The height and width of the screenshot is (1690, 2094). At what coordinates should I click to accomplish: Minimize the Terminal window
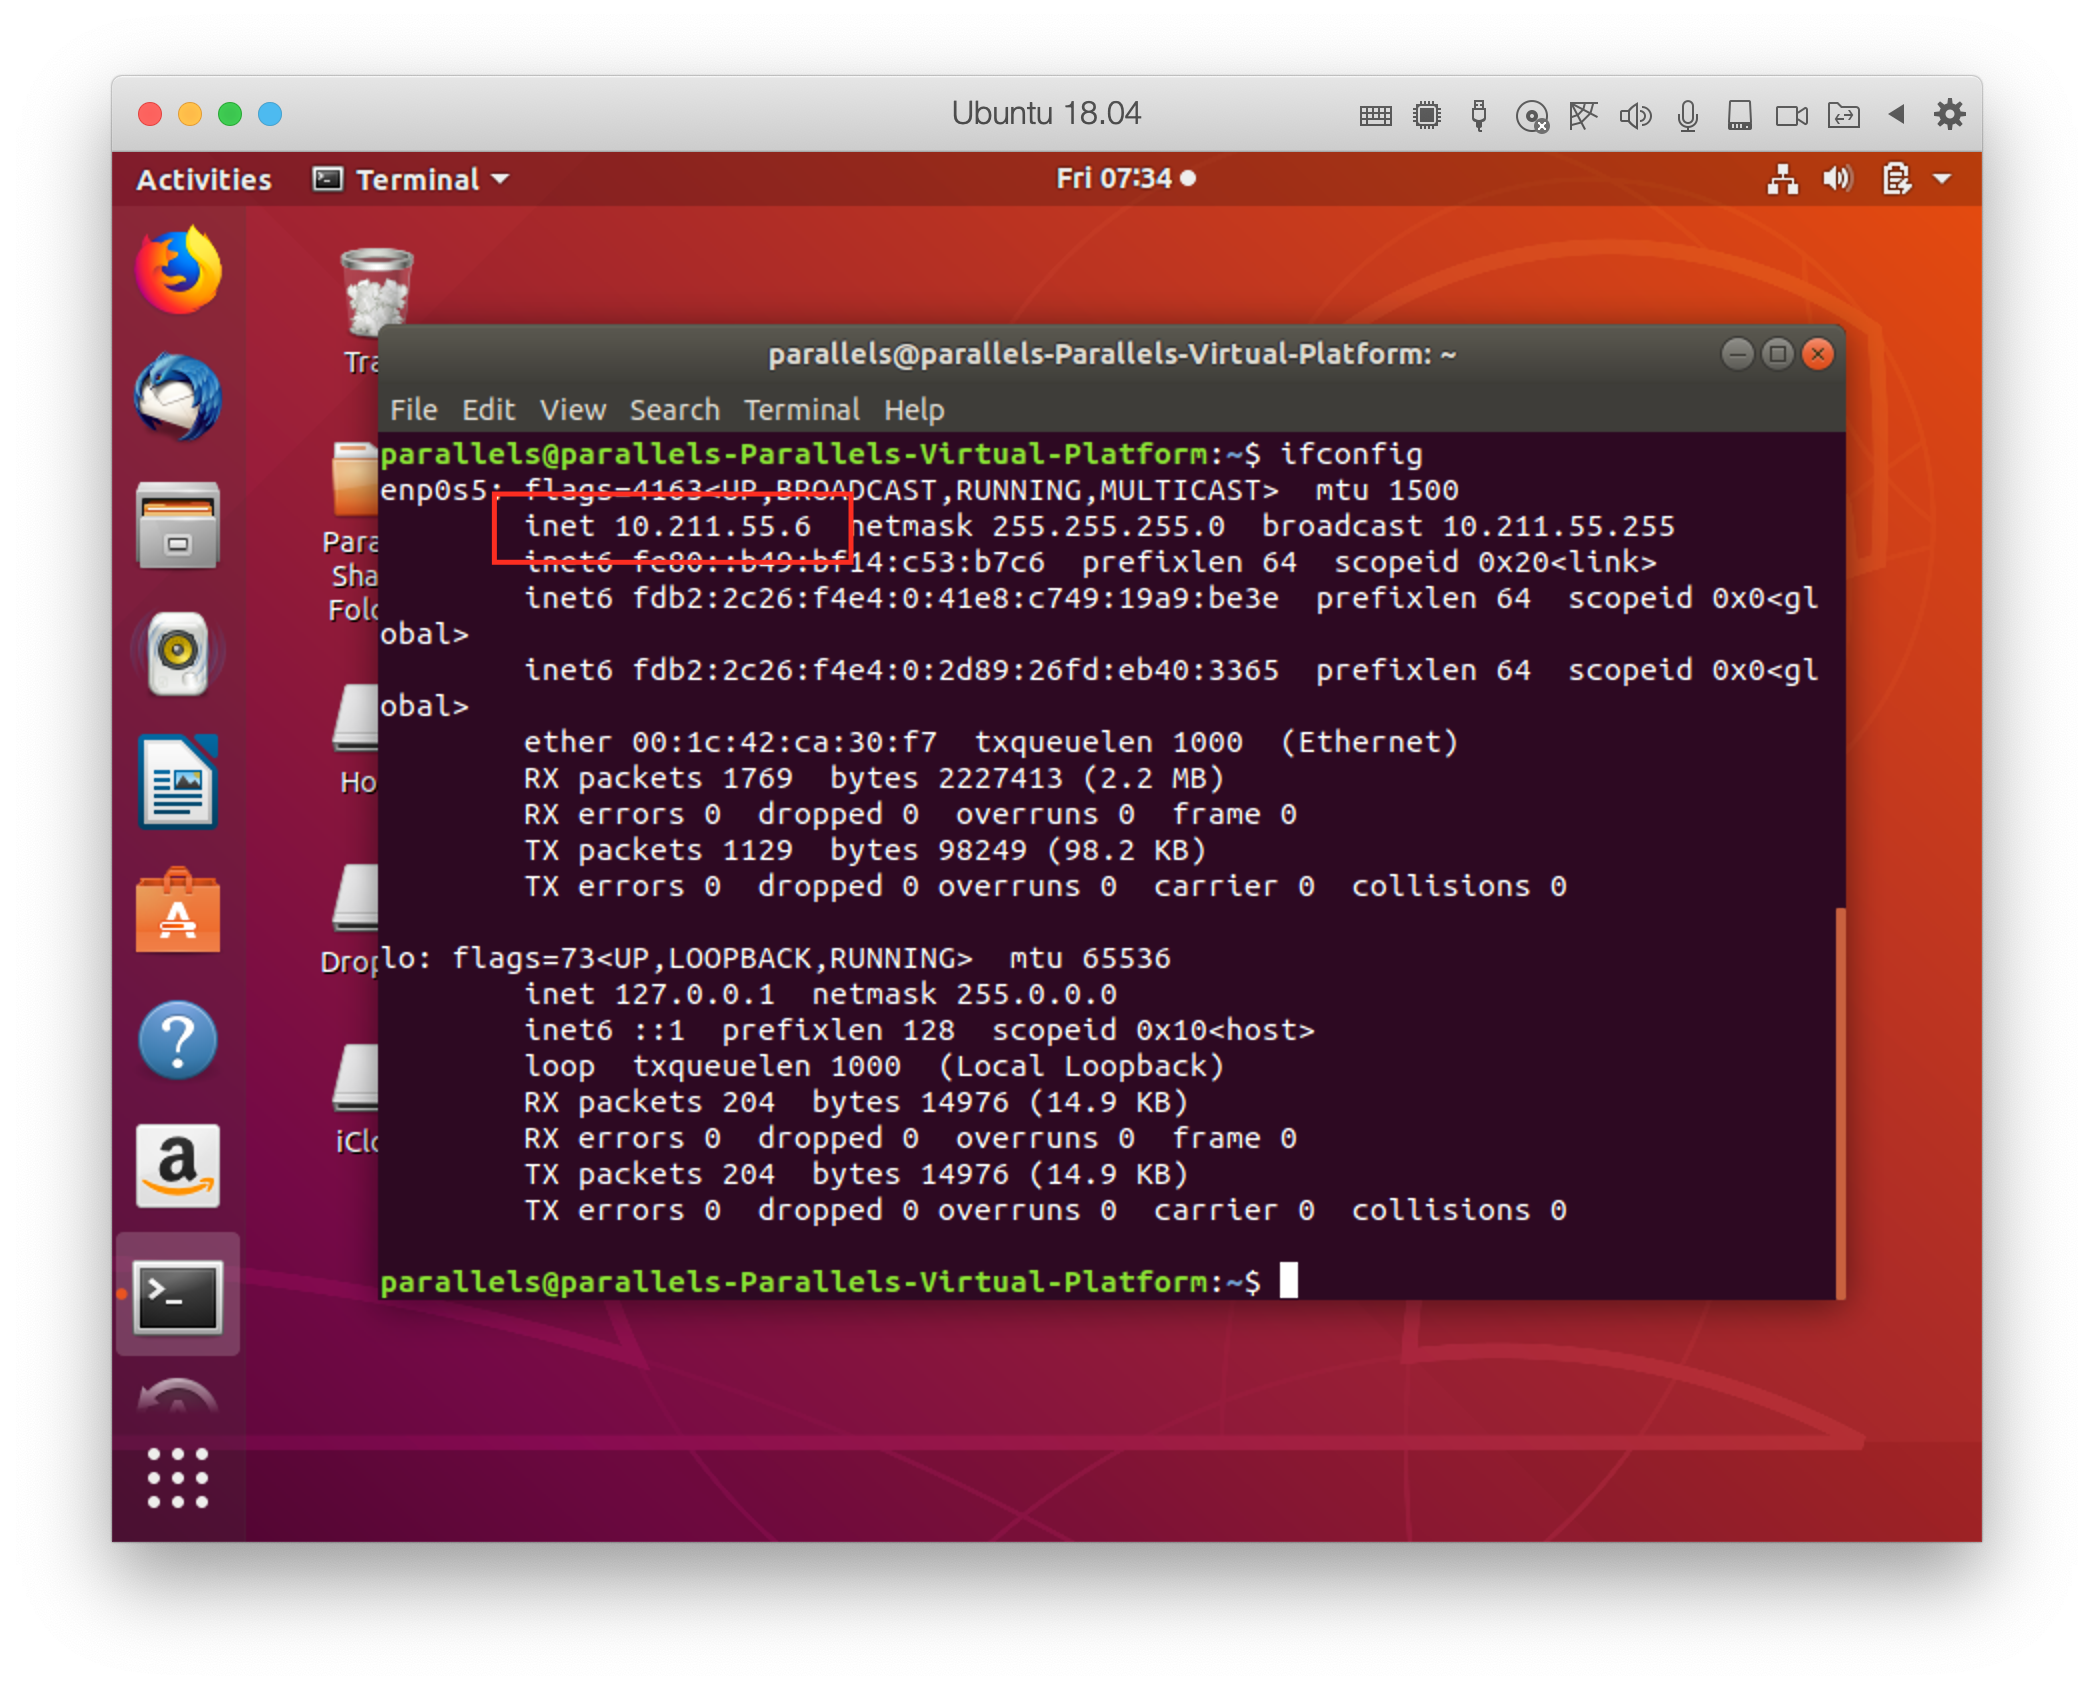click(1738, 353)
